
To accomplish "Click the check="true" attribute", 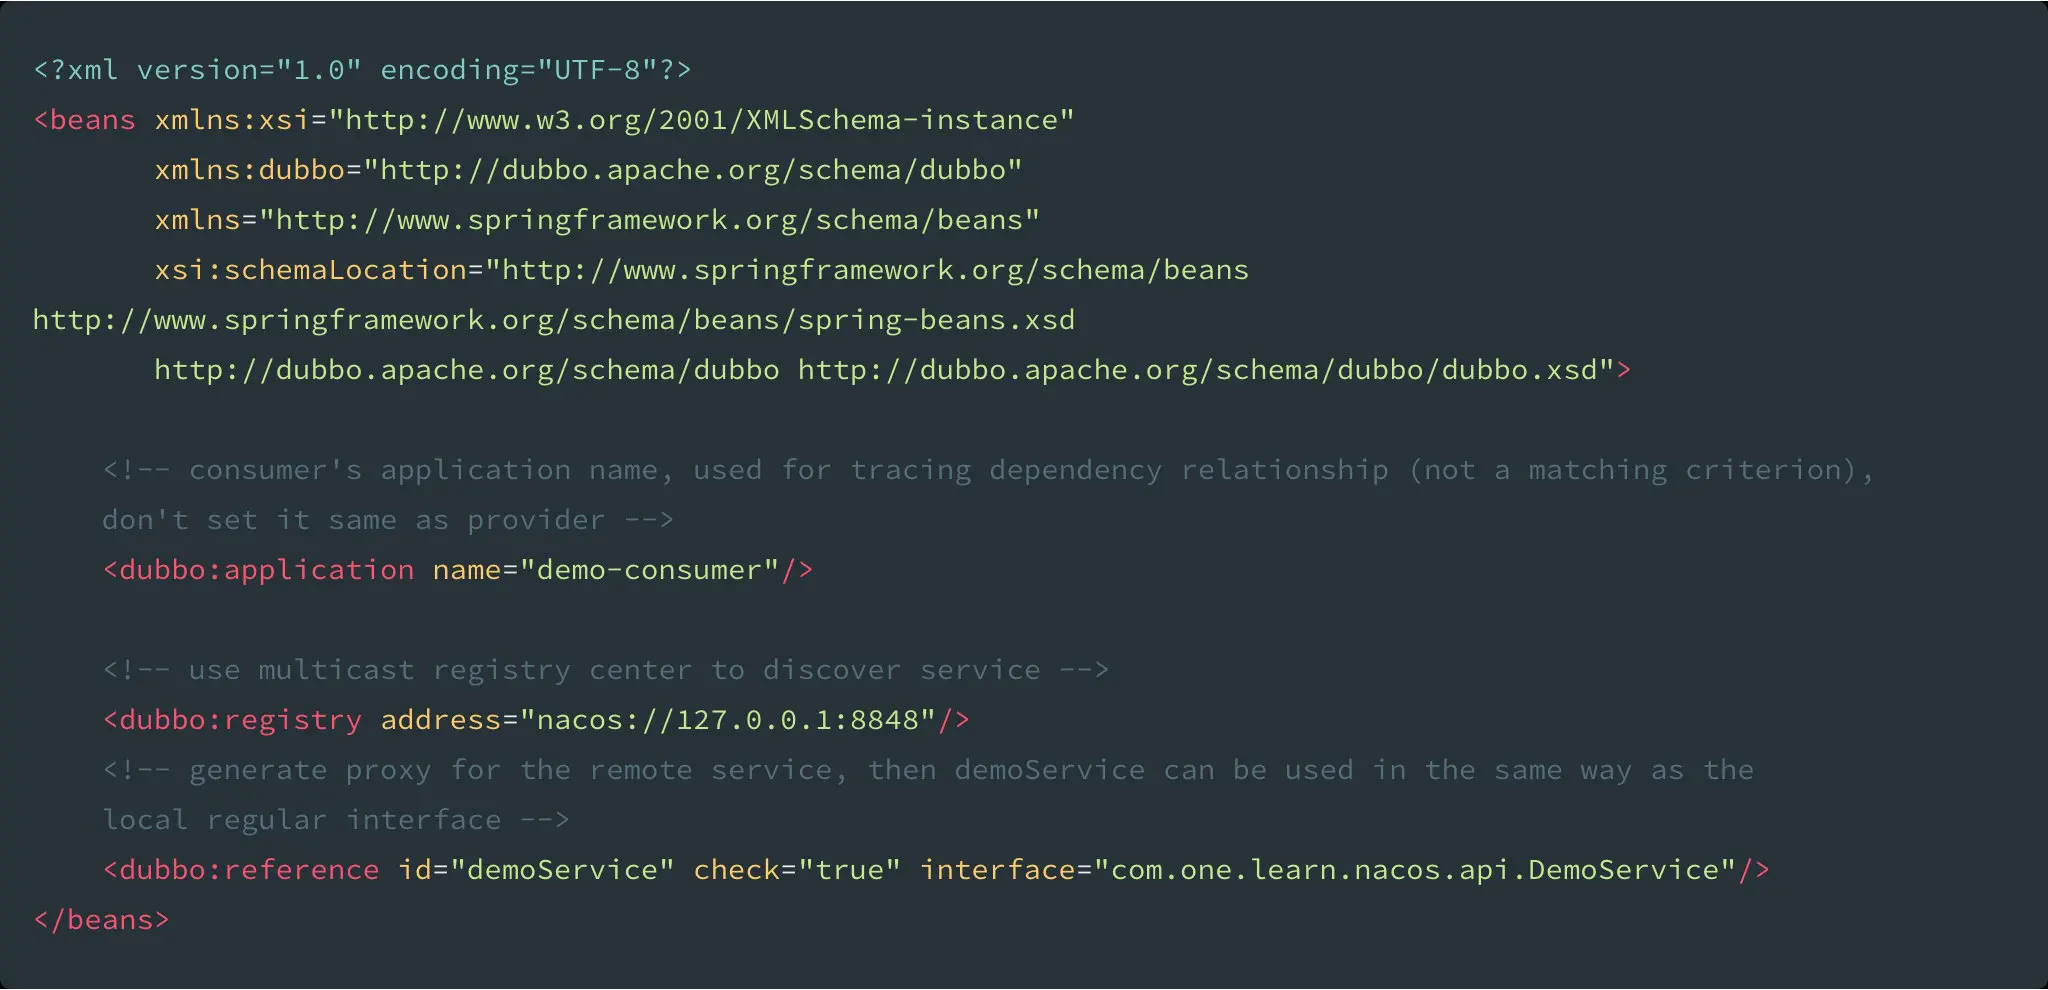I will (x=795, y=869).
